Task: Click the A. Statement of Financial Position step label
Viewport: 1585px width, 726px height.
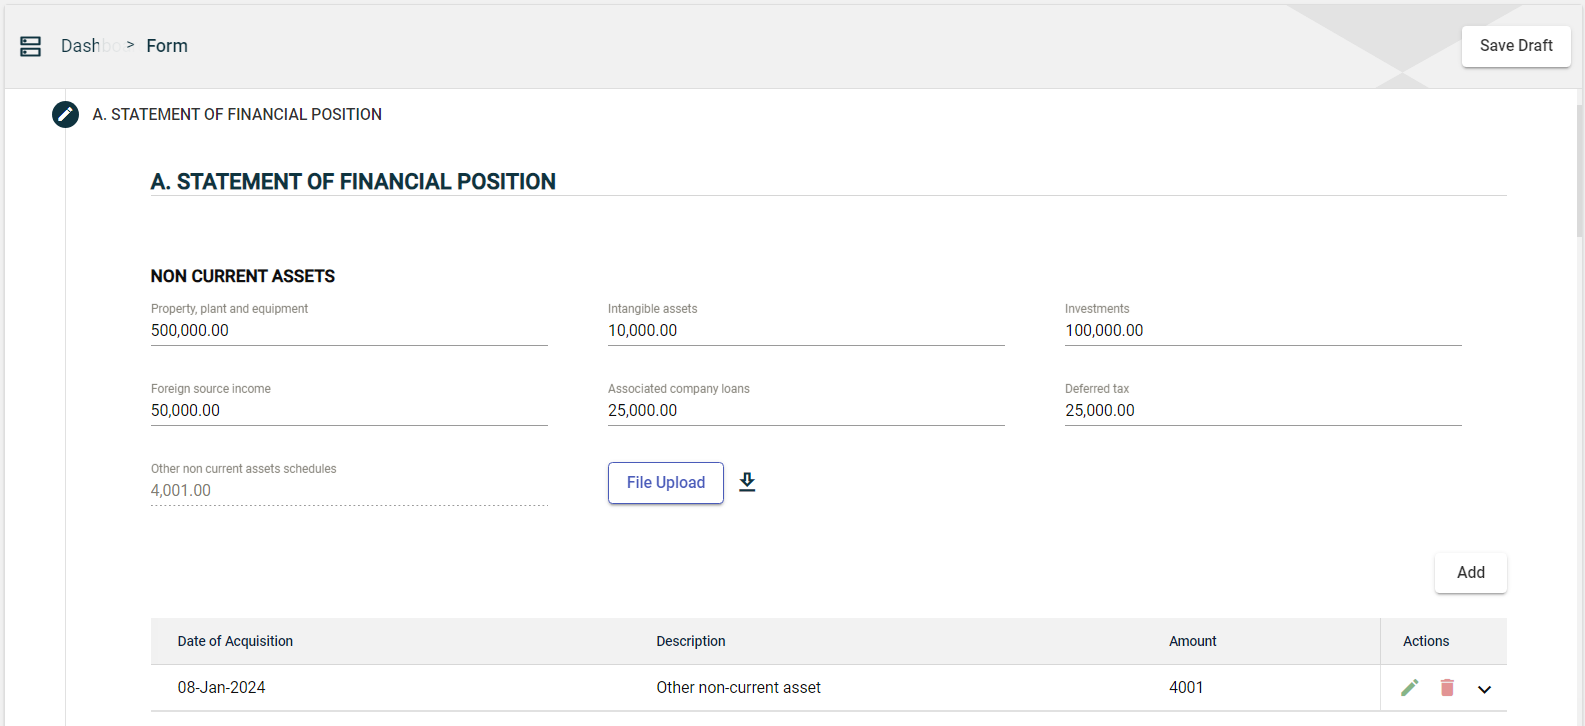Action: pos(237,114)
